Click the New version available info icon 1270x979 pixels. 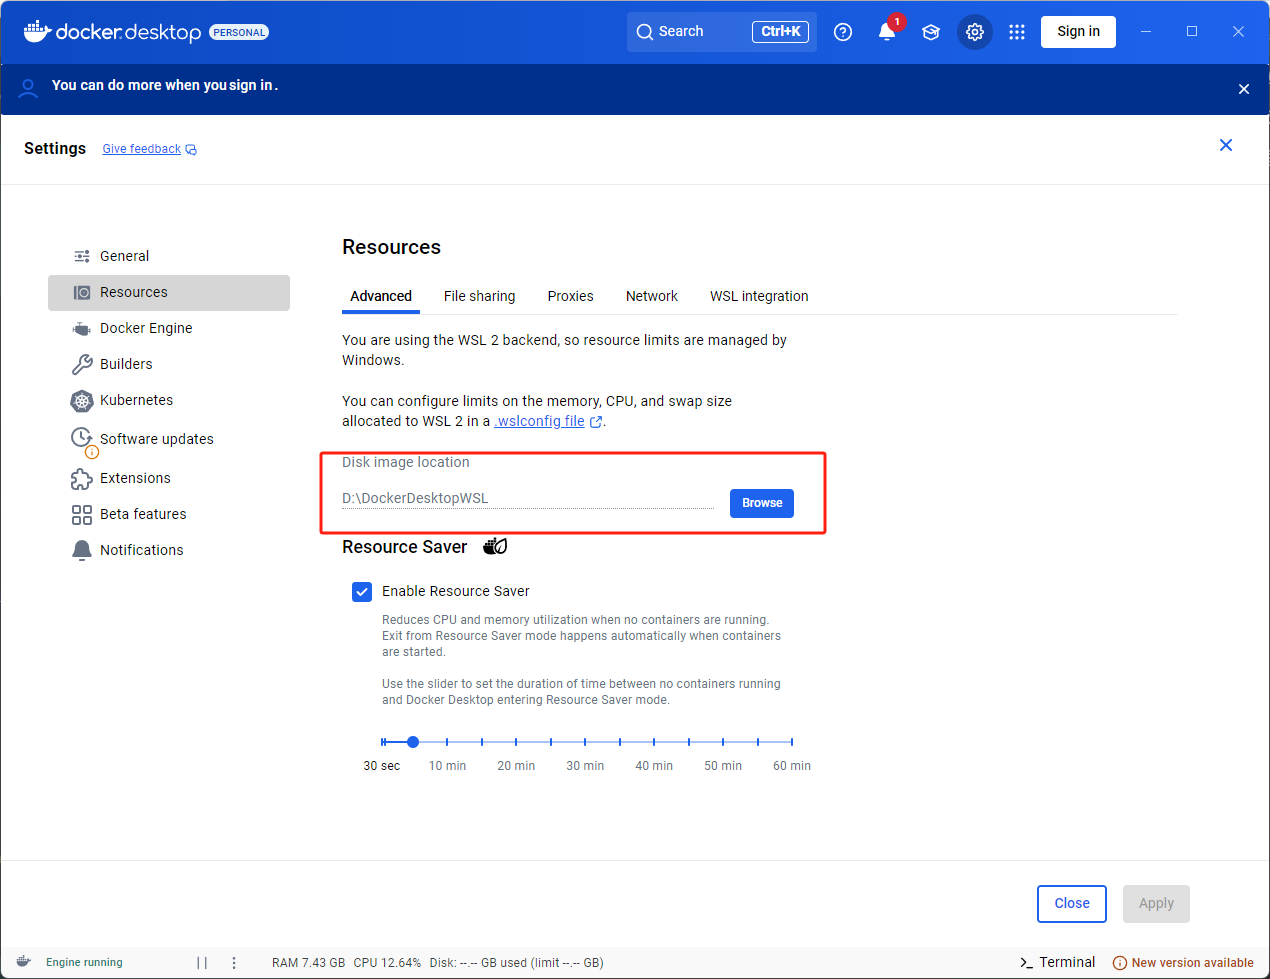(x=1120, y=963)
